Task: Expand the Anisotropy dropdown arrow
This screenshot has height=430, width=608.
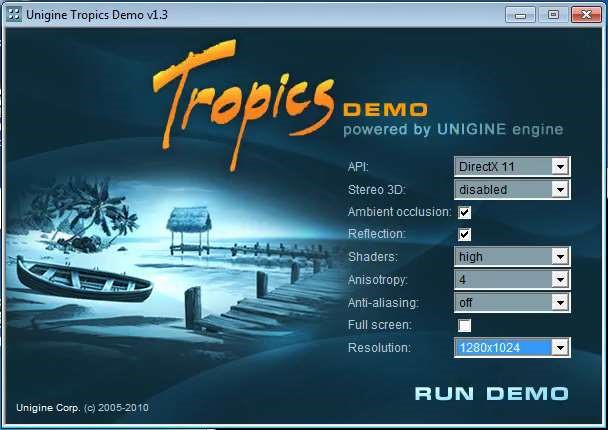Action: pyautogui.click(x=560, y=279)
